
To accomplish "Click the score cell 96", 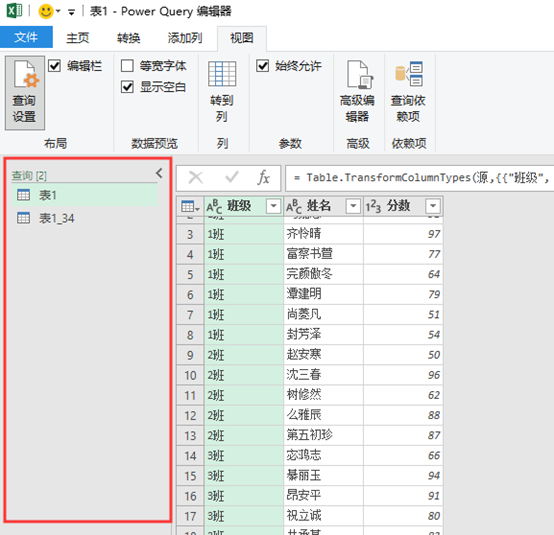I will point(403,375).
